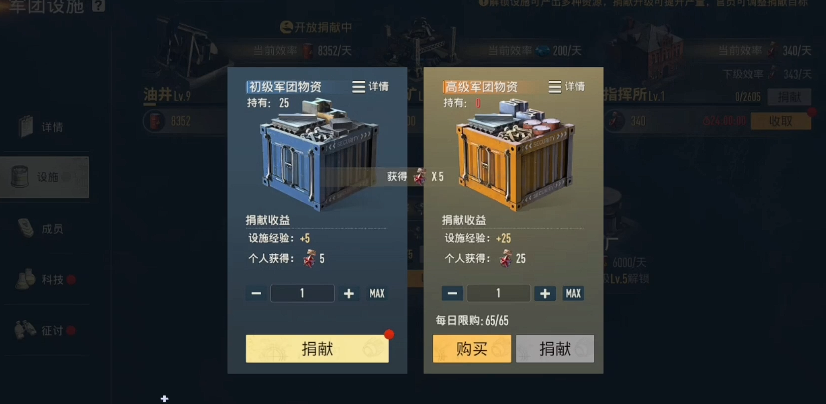Click the orange 高级军团物资 crate image
The image size is (826, 404).
(515, 155)
